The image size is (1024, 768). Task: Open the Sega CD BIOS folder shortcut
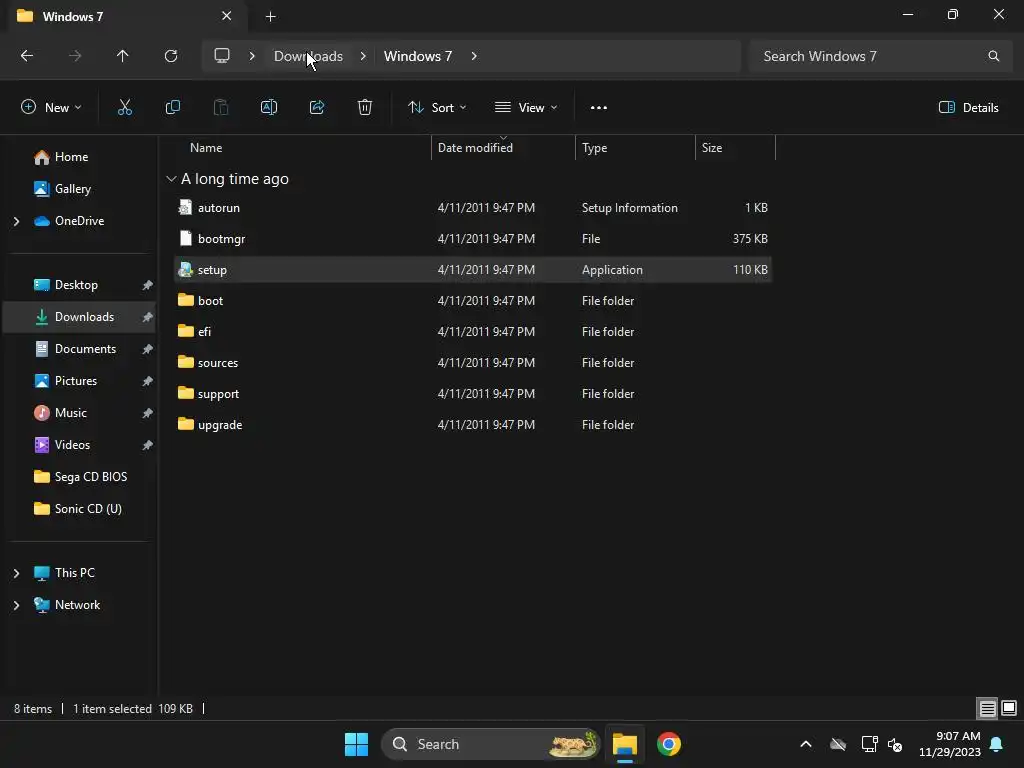(x=80, y=477)
